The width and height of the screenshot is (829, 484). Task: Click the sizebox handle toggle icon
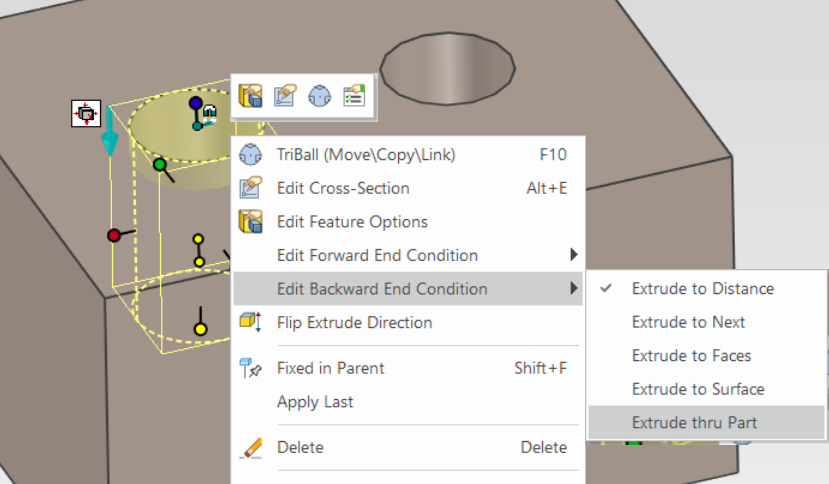[x=86, y=114]
